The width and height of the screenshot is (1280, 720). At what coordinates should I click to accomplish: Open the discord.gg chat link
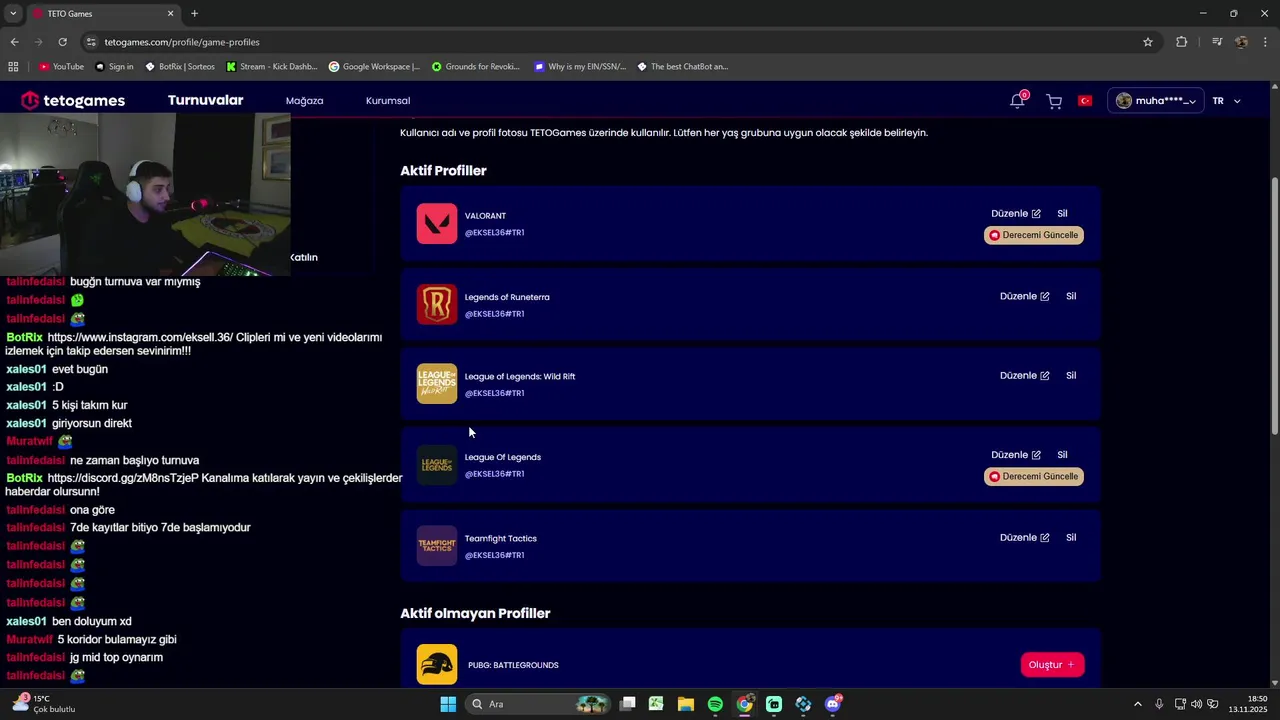pos(122,479)
